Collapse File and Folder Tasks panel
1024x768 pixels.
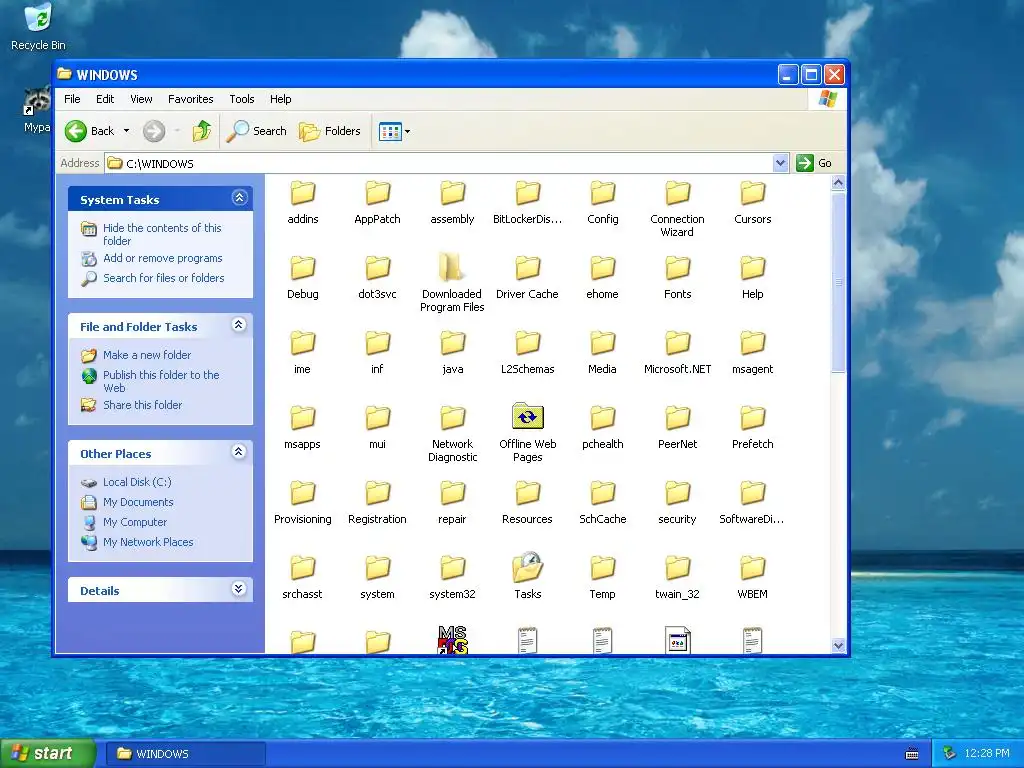click(239, 325)
